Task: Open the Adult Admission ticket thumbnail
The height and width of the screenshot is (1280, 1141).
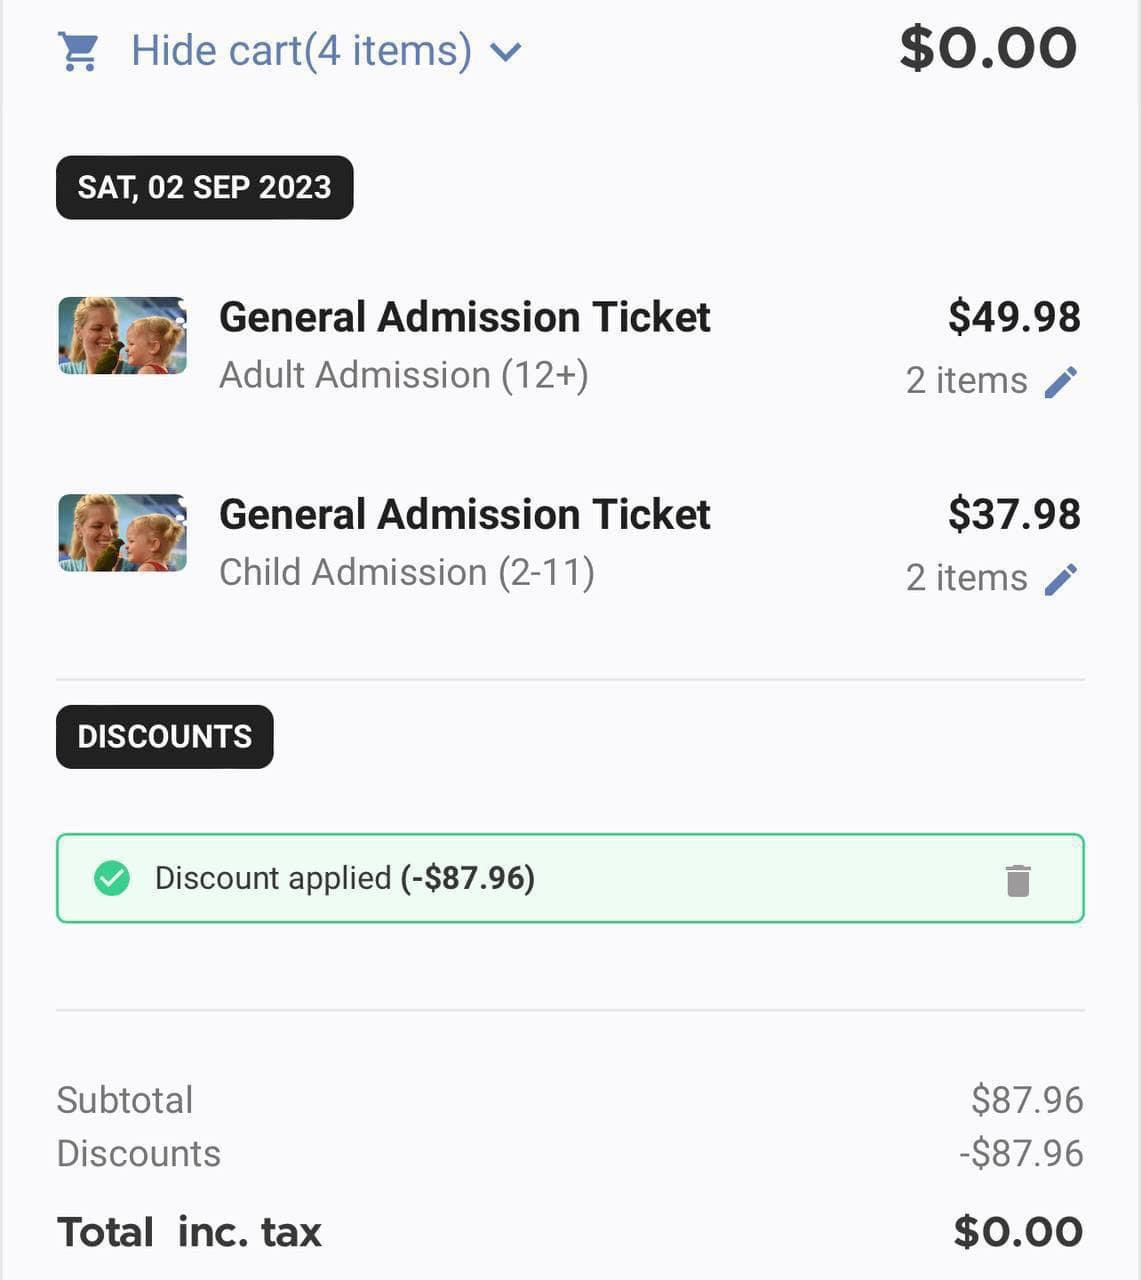Action: (x=123, y=336)
